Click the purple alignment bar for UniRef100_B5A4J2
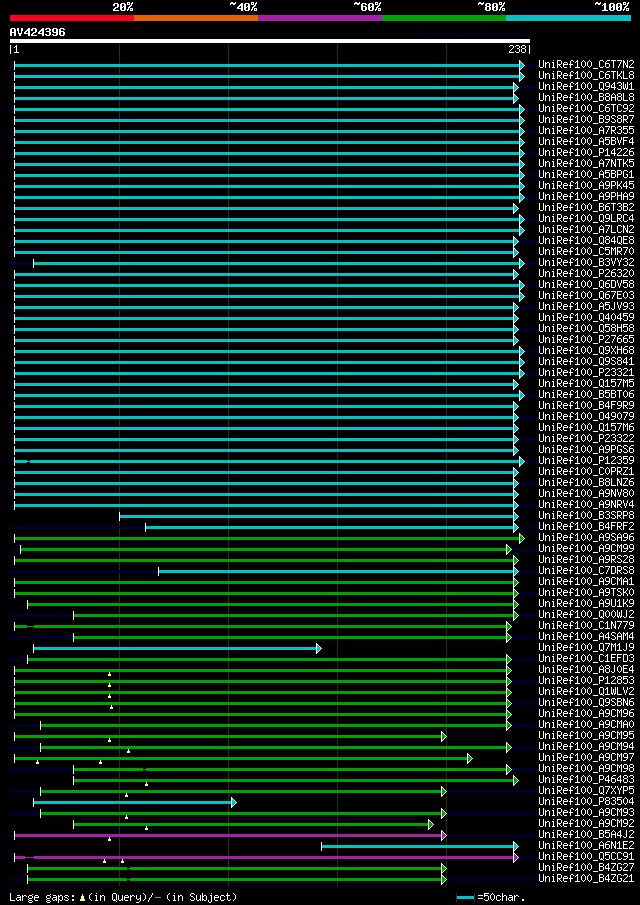Screen dimensions: 640x905 (230, 835)
